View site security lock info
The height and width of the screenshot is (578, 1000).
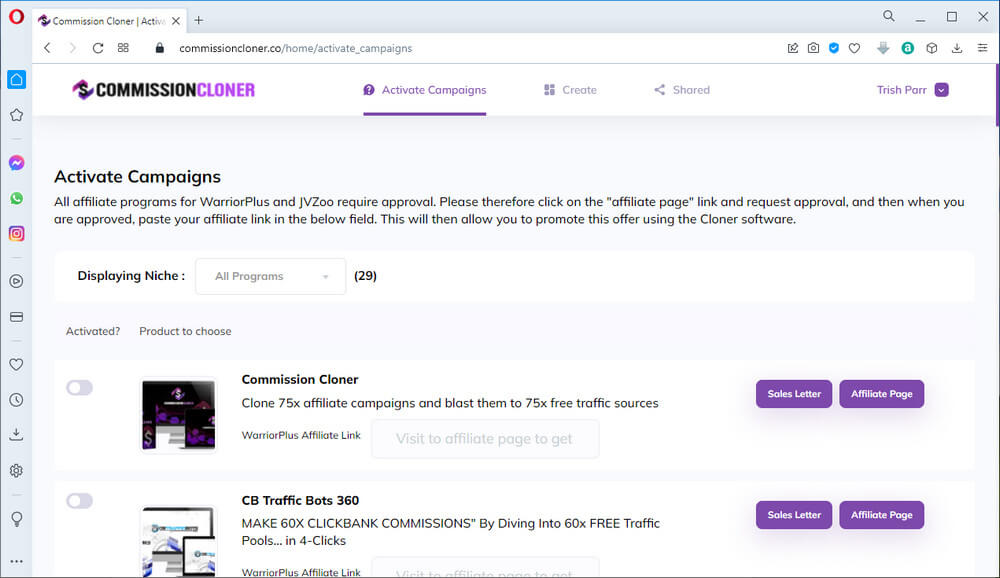point(160,48)
